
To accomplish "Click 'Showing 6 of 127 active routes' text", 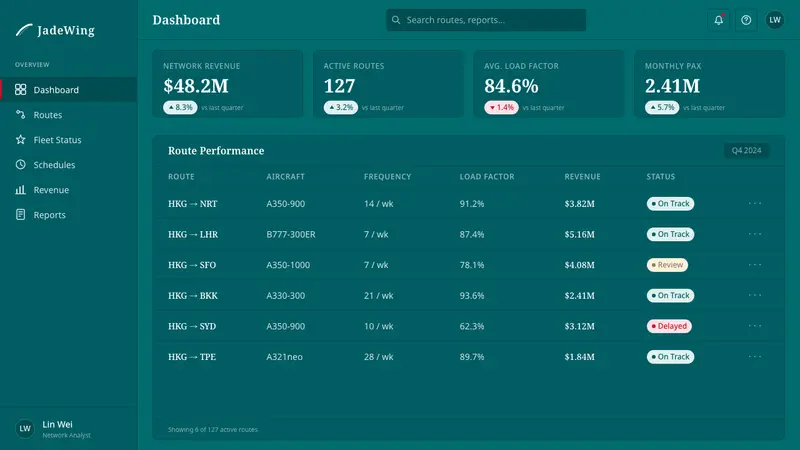I will point(213,430).
